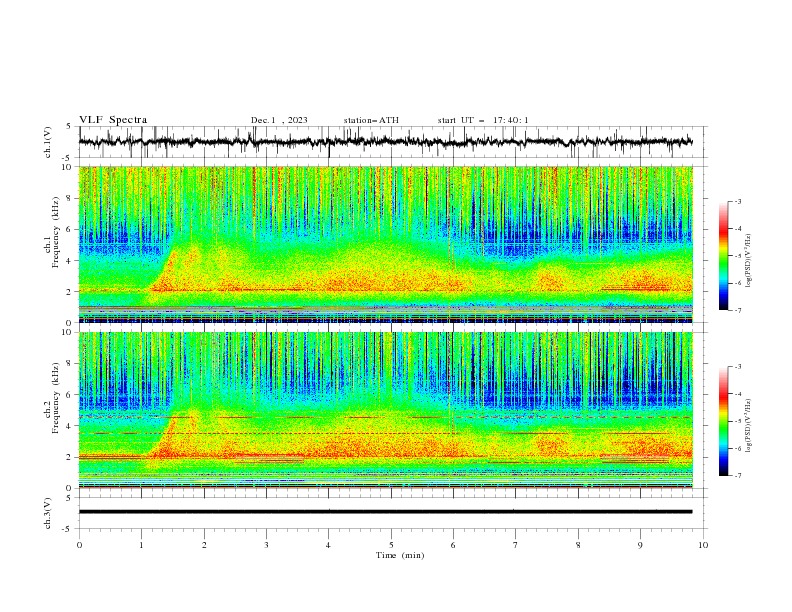Click the "6" kHz tick on ch.1 frequency axis
This screenshot has width=792, height=612.
70,229
